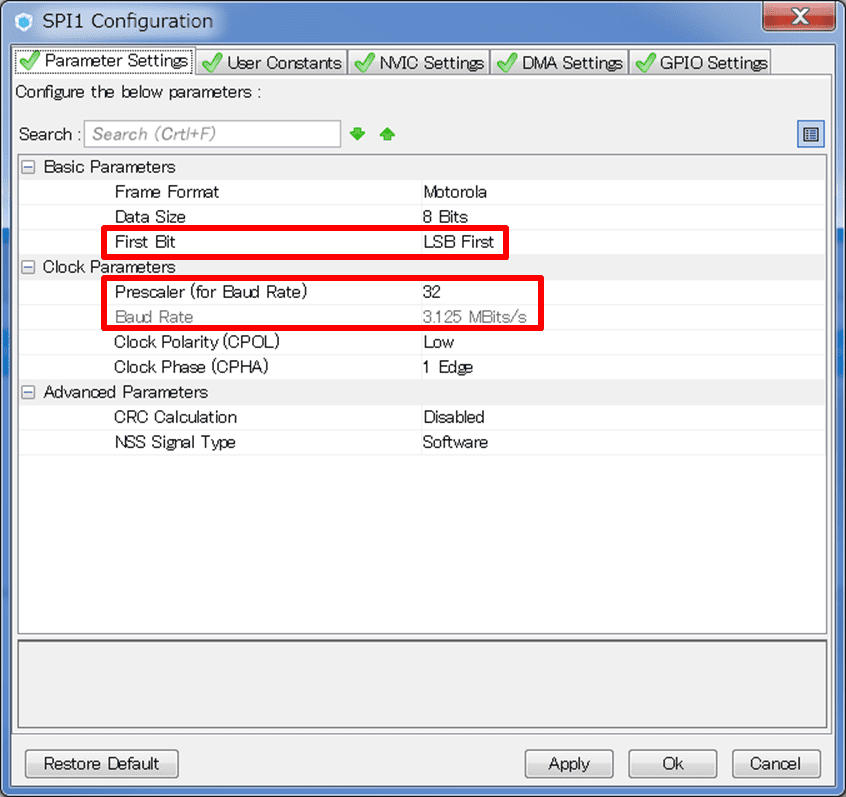Click the Cancel button

click(776, 764)
